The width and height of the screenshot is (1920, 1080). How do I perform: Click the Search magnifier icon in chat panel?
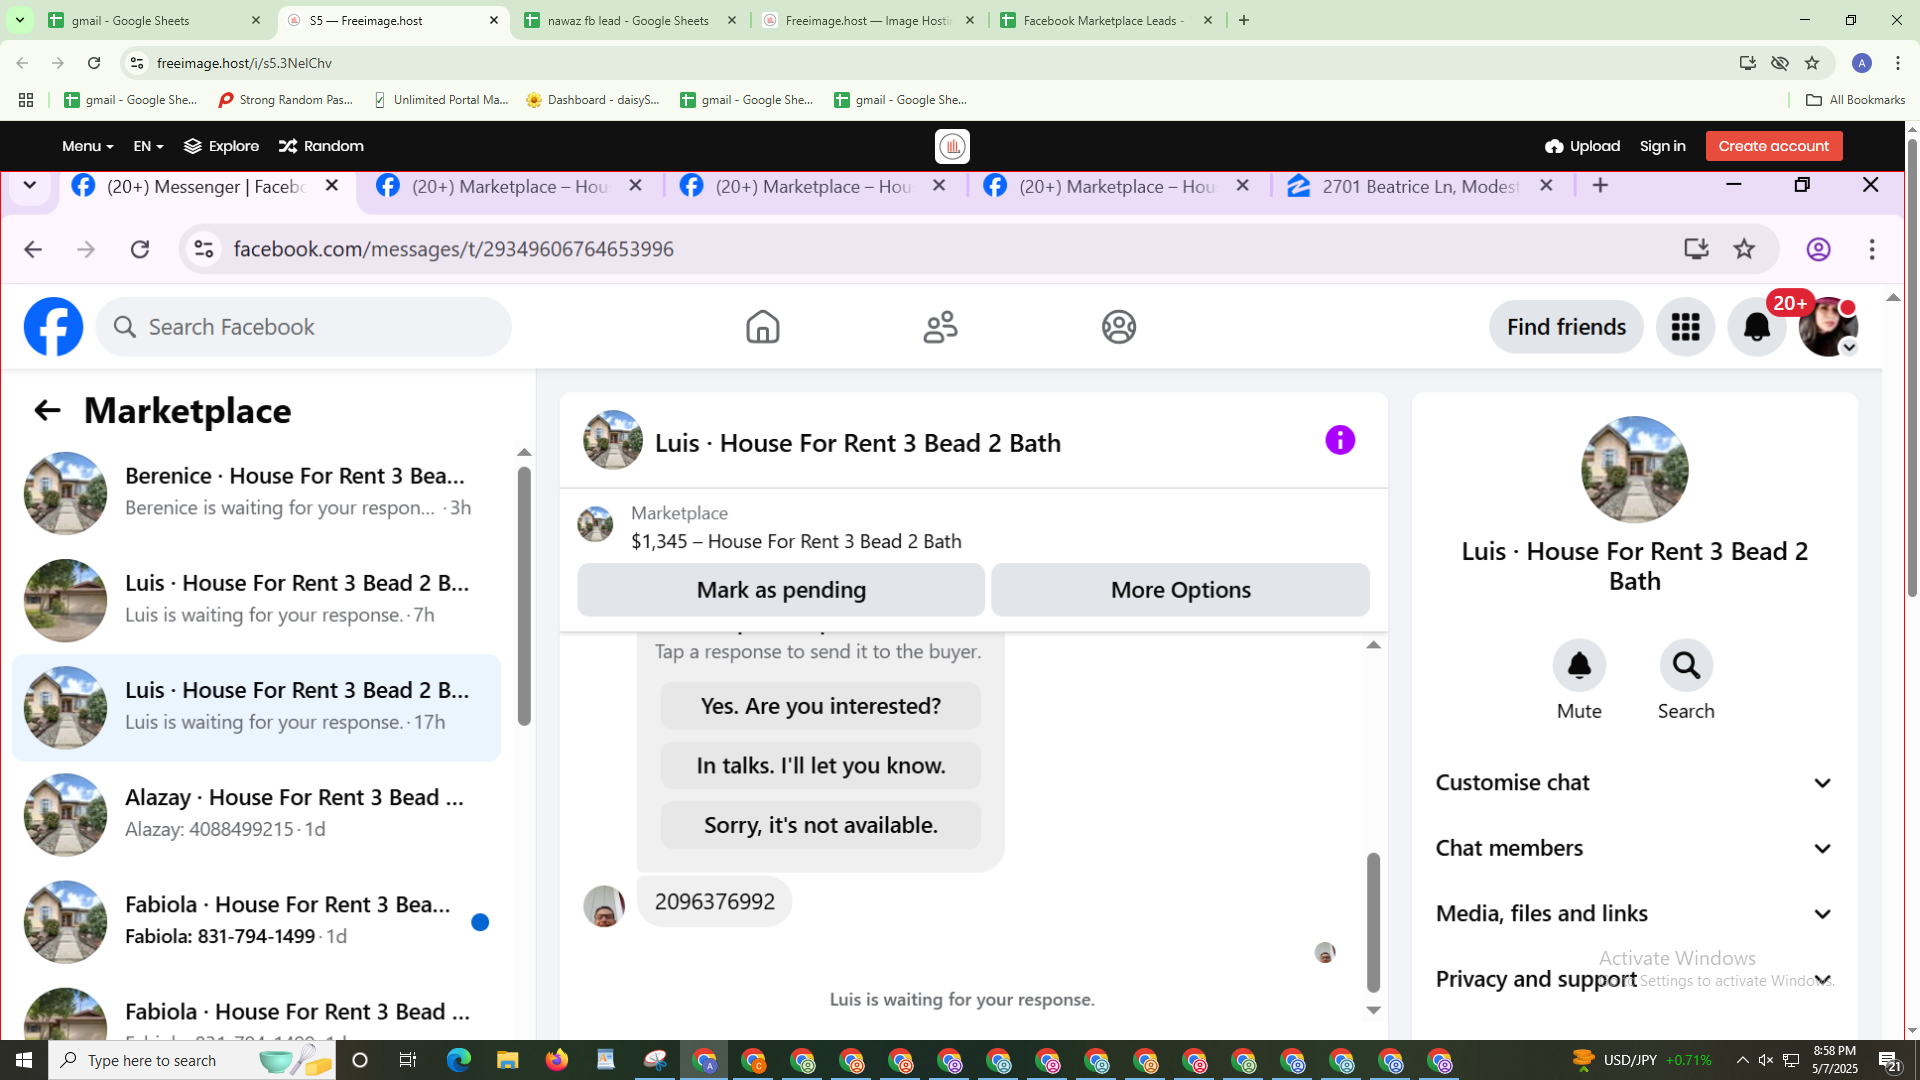click(1686, 666)
